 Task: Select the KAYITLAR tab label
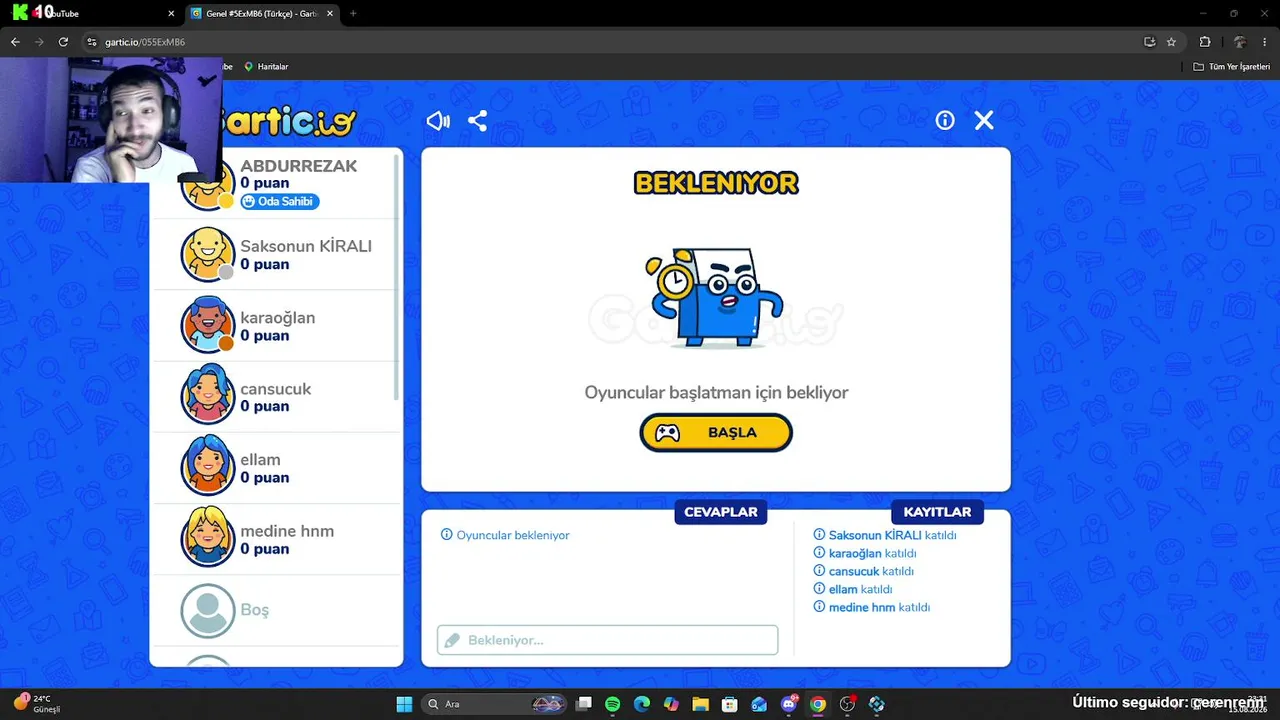(x=937, y=512)
